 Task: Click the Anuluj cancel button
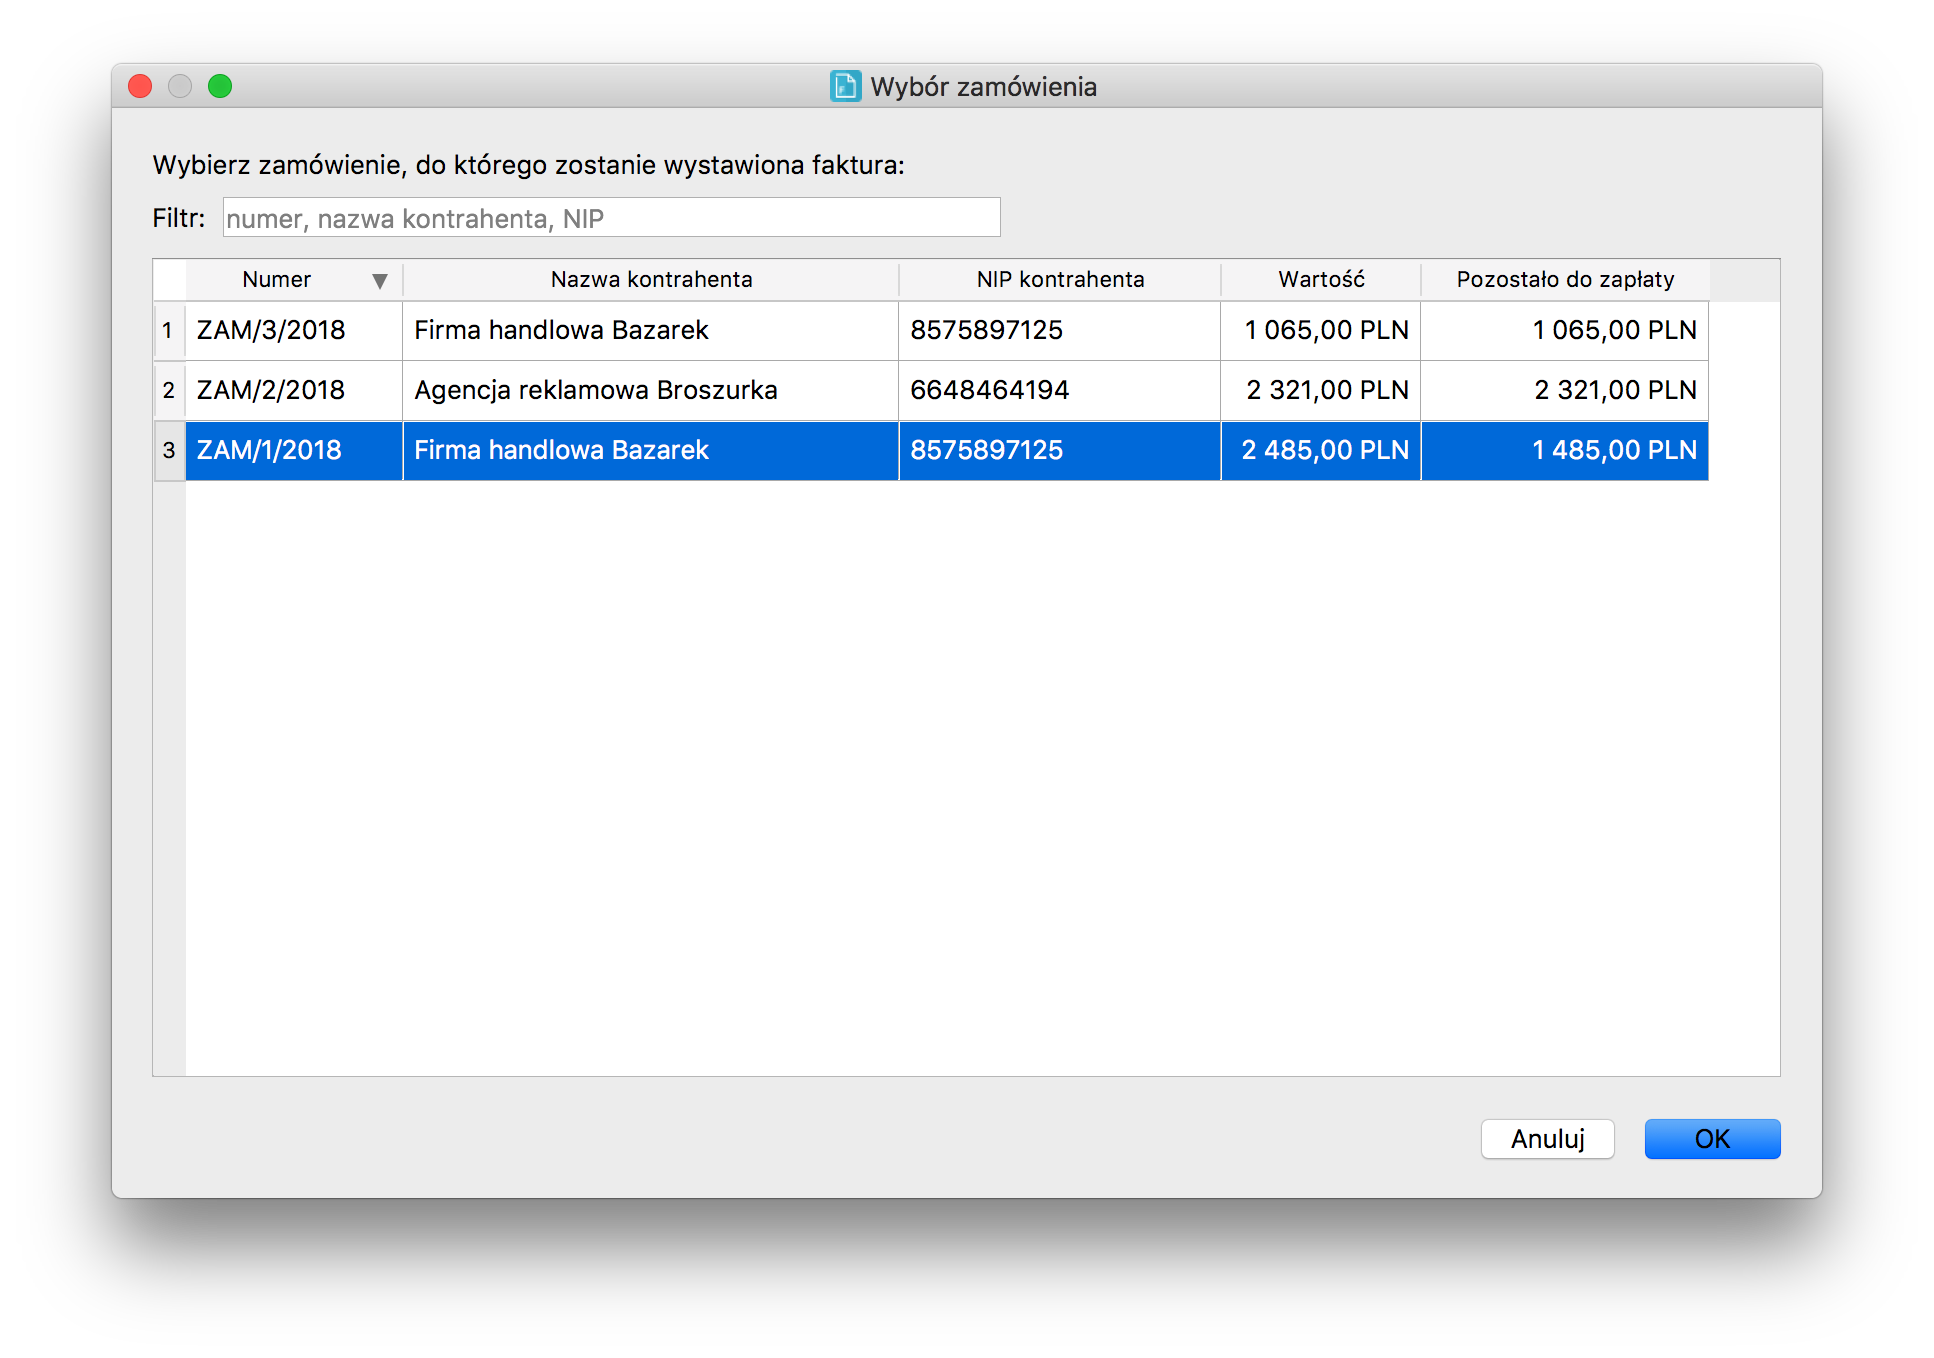[x=1547, y=1138]
